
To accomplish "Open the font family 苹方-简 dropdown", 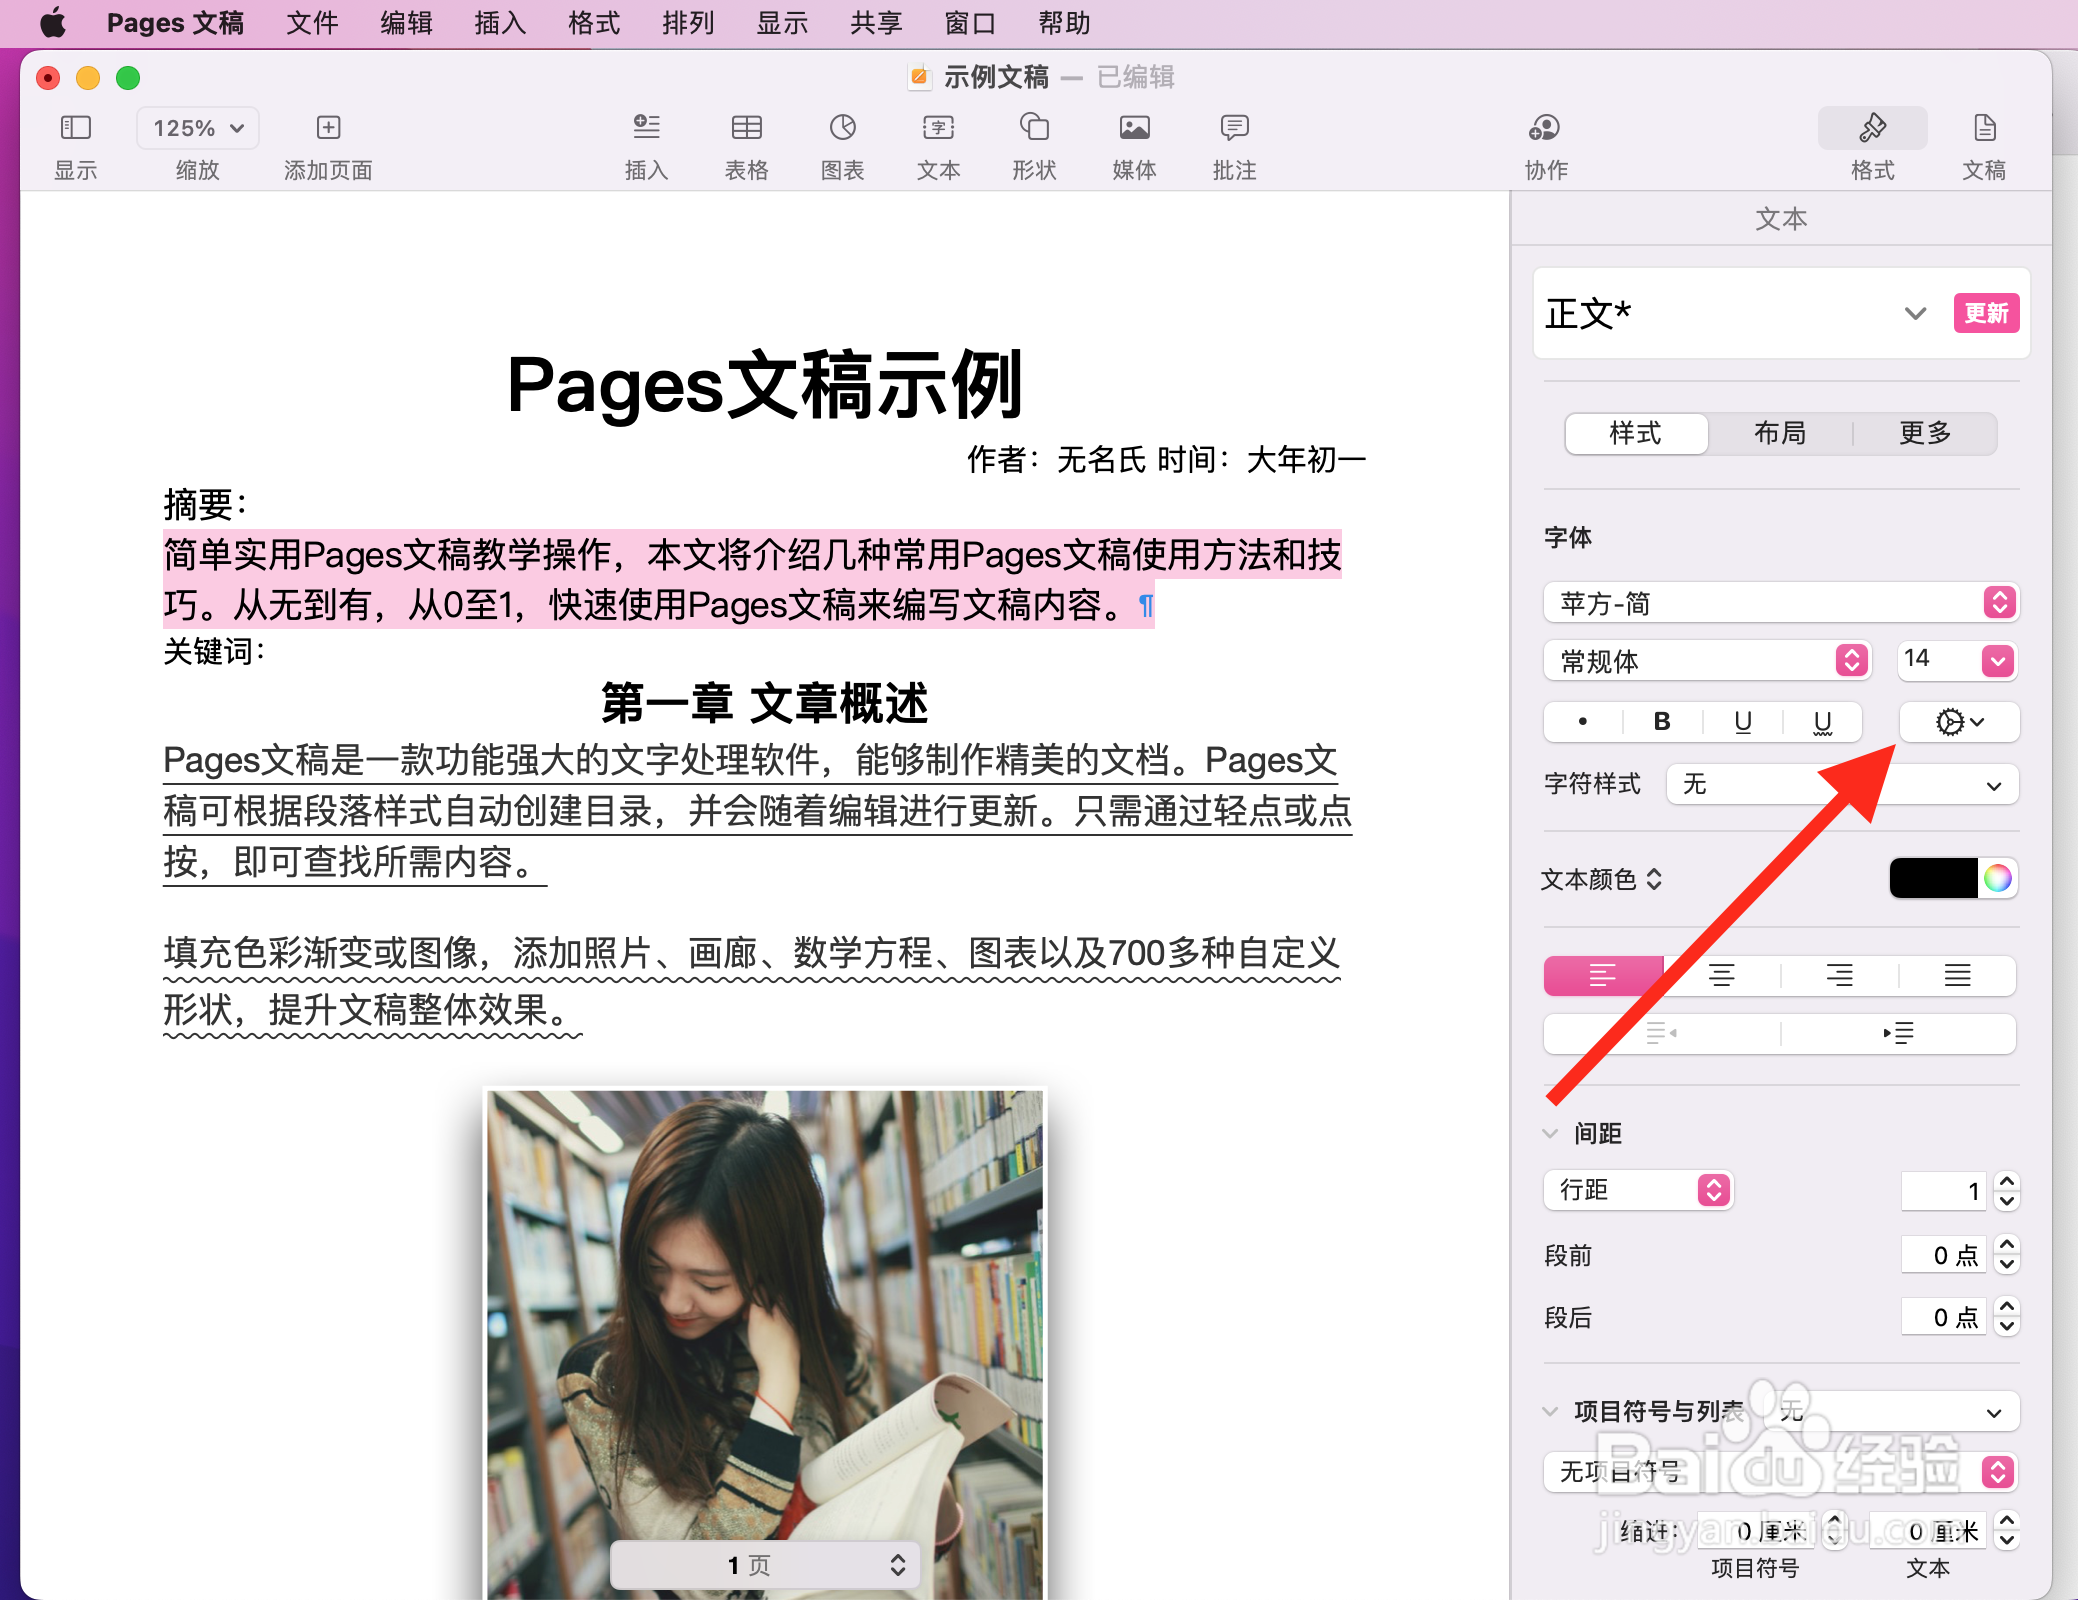I will tap(1780, 602).
